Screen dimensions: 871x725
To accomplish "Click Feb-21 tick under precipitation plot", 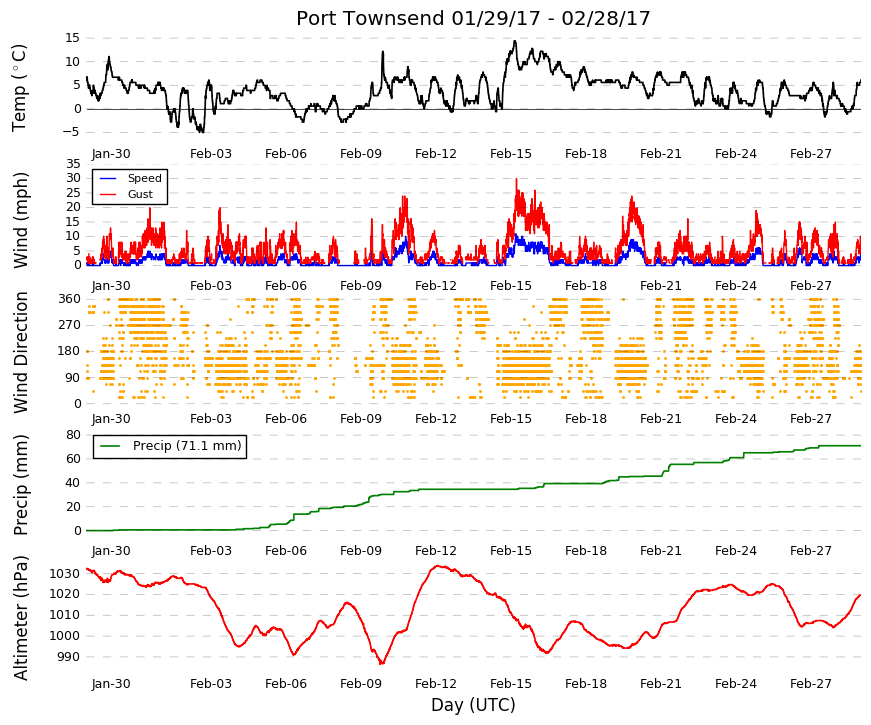I will (x=660, y=551).
